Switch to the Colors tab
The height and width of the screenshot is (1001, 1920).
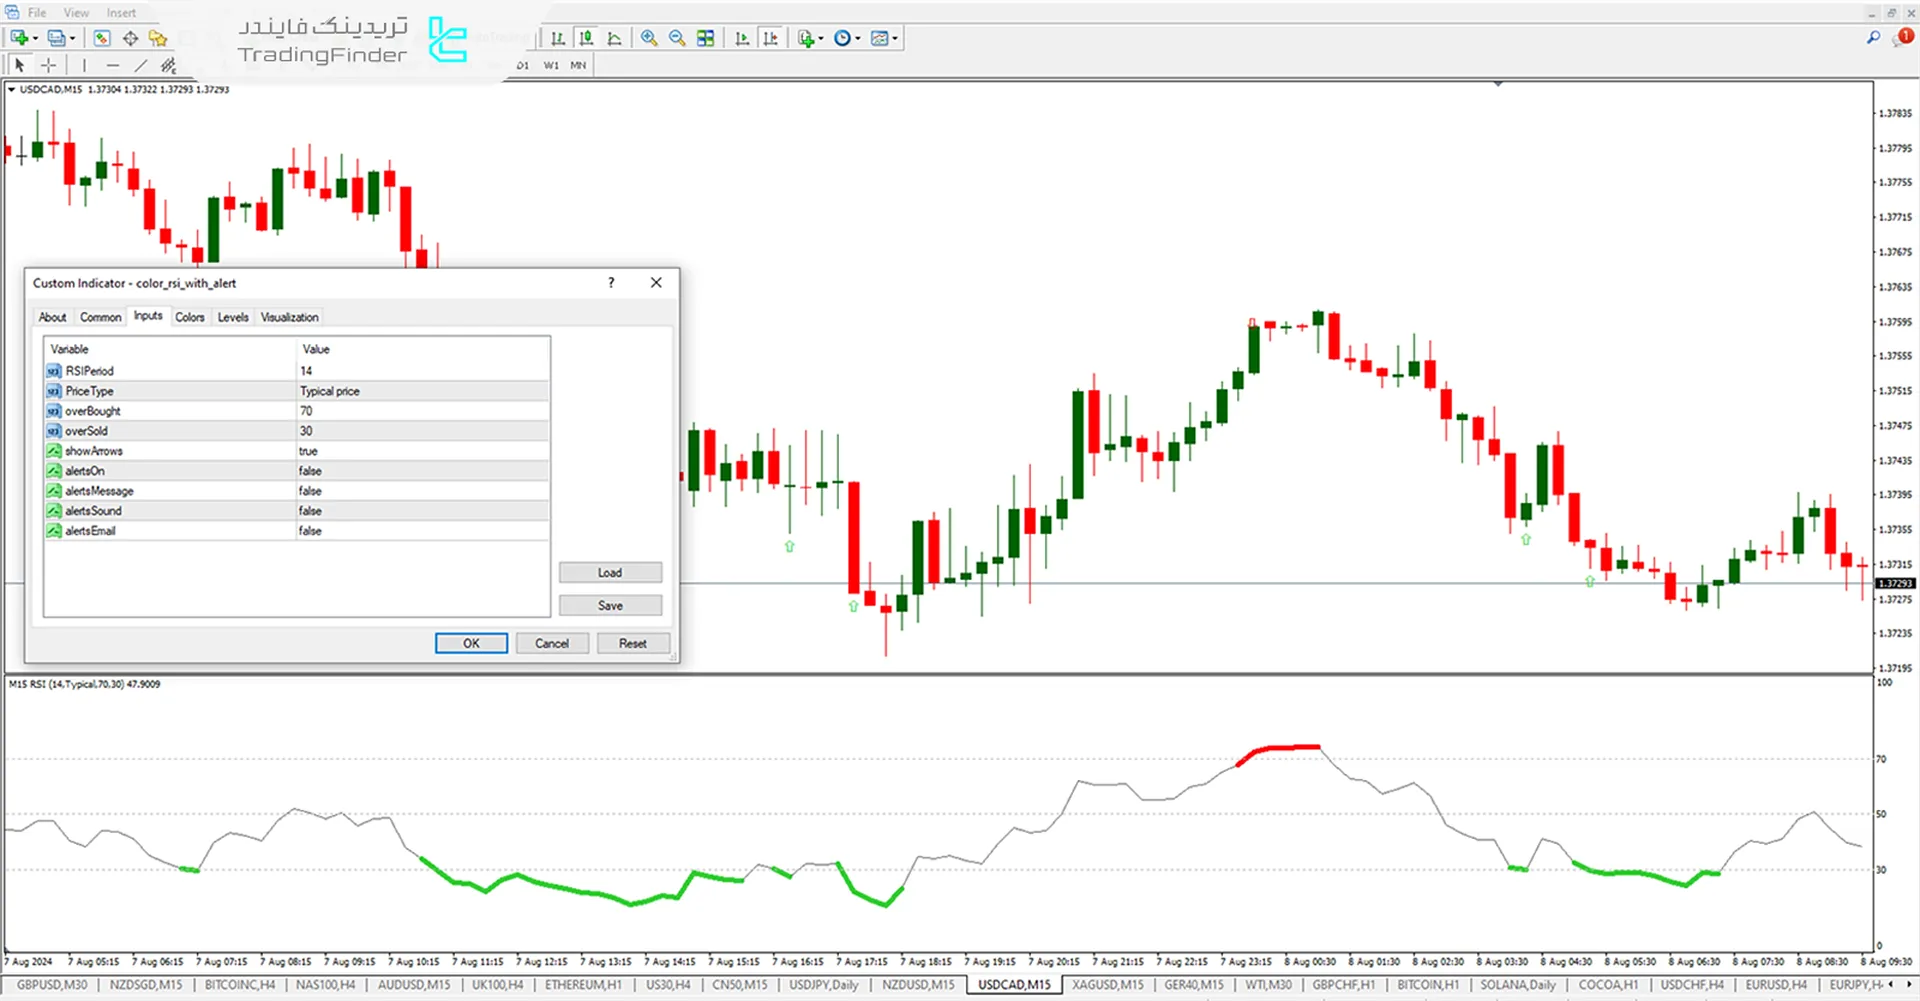(x=190, y=317)
